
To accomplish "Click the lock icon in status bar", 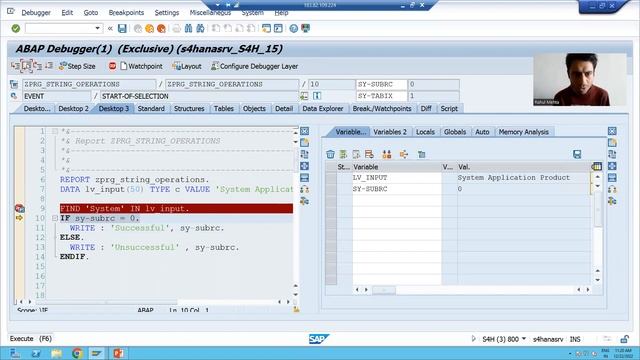I will coord(624,339).
